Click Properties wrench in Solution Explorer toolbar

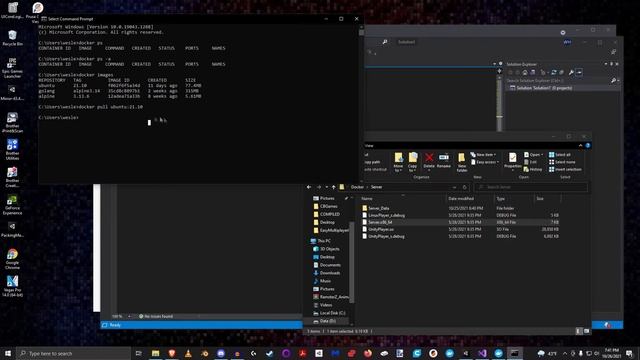571,72
